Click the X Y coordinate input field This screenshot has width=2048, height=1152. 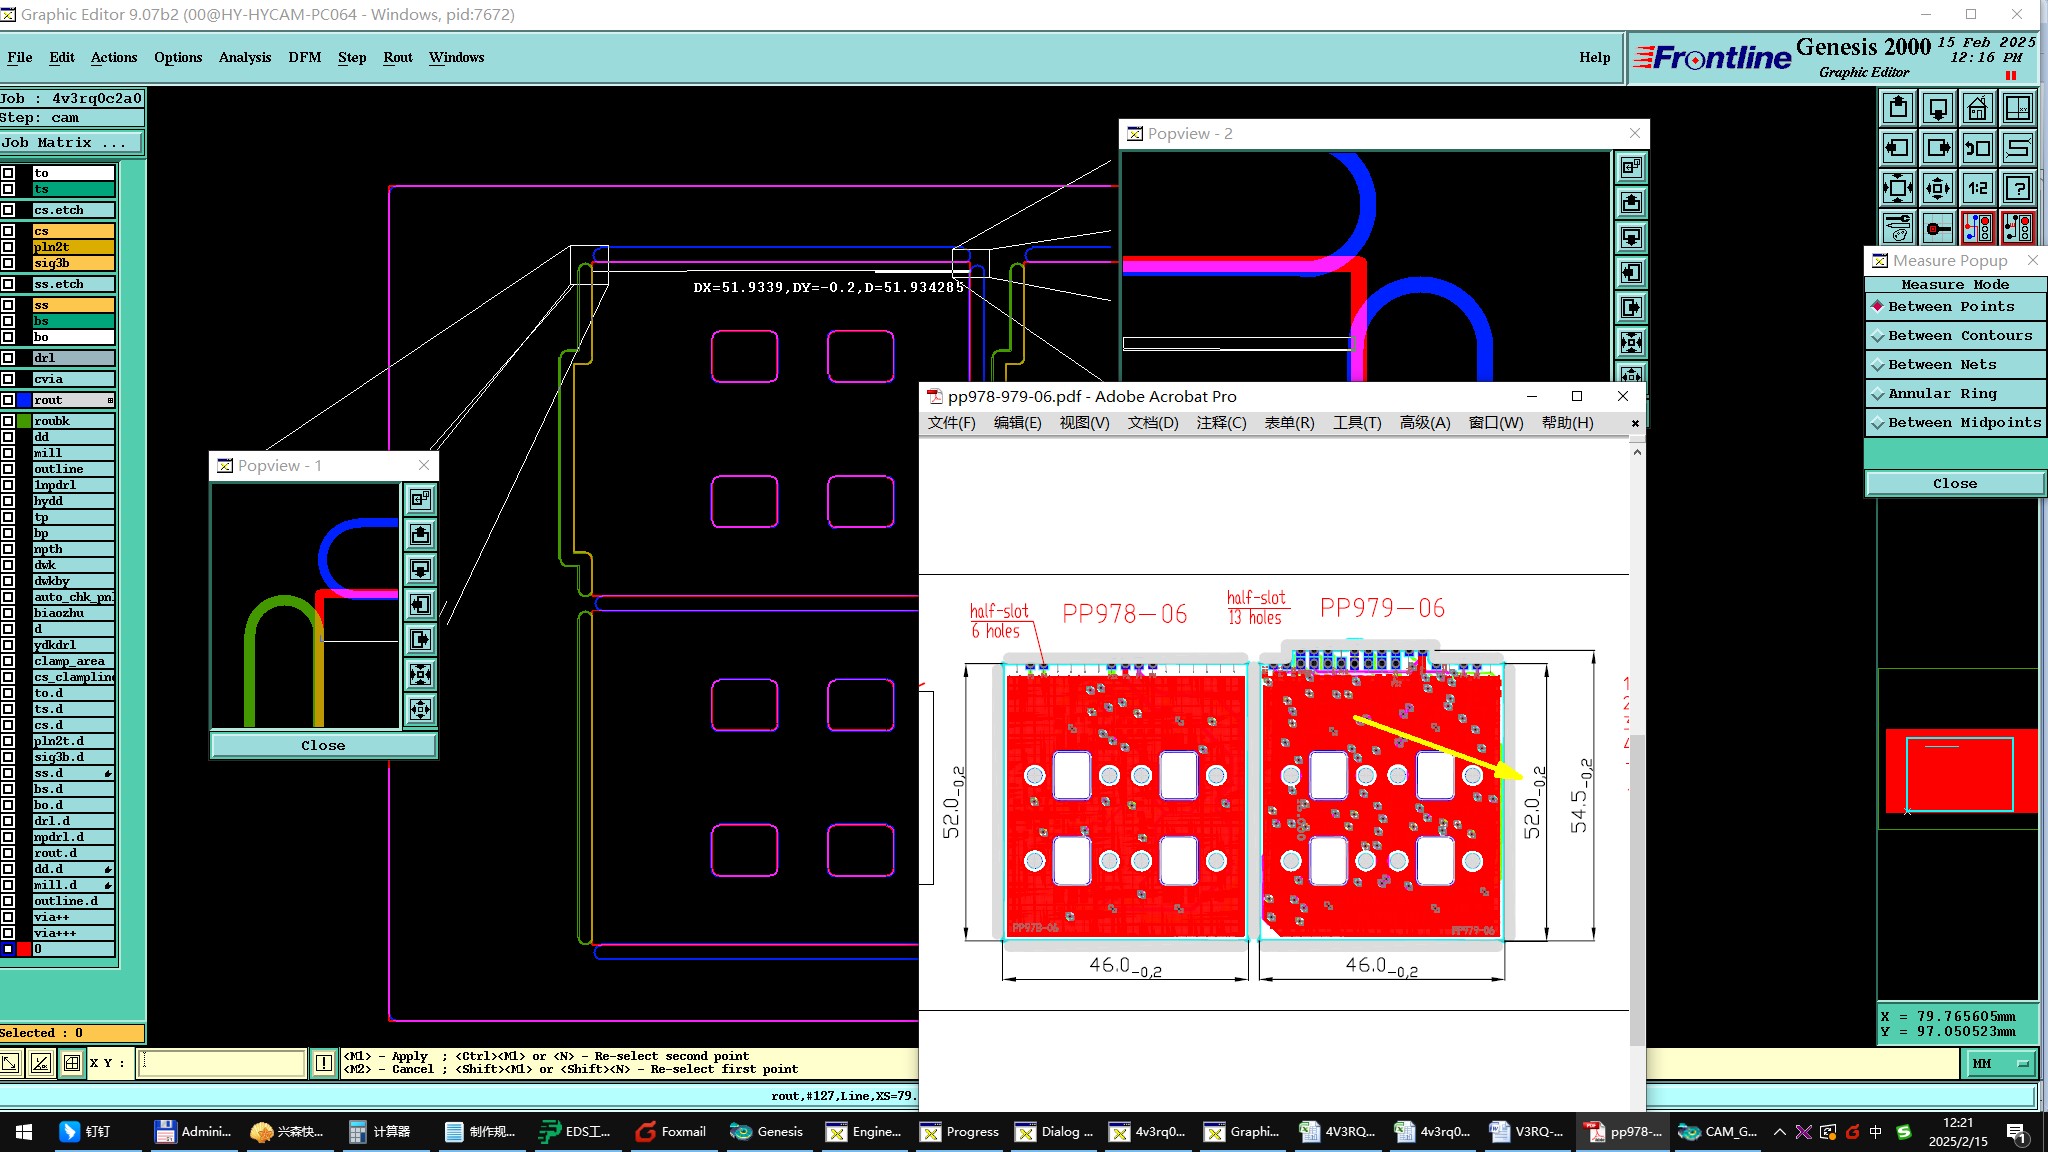coord(222,1063)
